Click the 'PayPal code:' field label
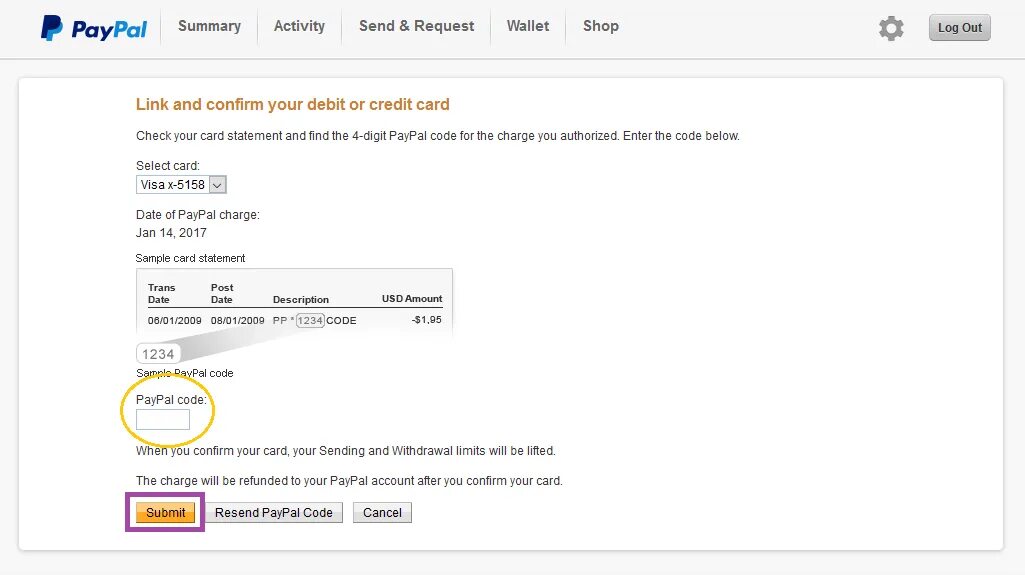Image resolution: width=1025 pixels, height=575 pixels. [x=171, y=400]
